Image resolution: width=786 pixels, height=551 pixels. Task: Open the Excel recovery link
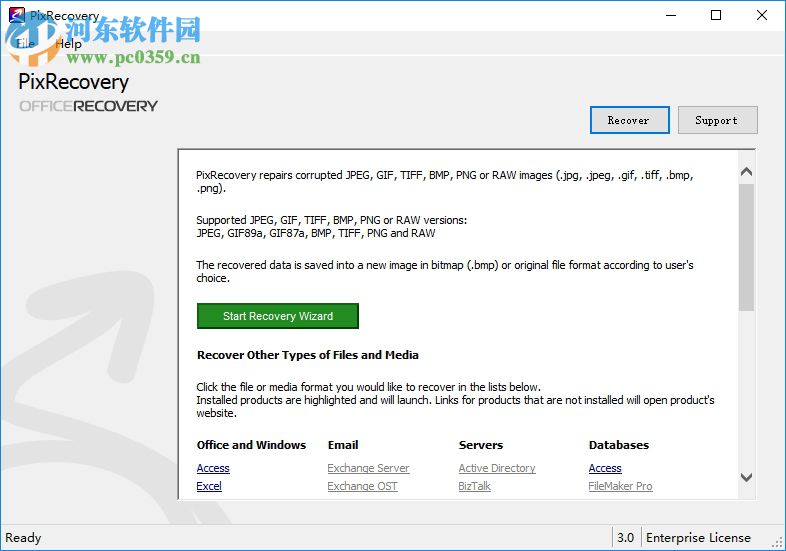(x=209, y=486)
